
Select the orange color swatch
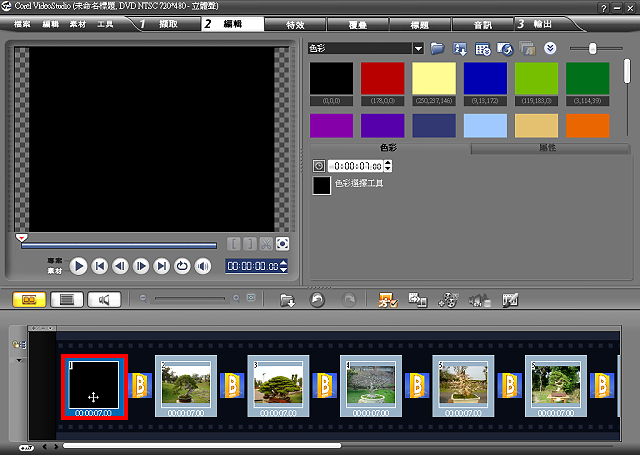pyautogui.click(x=587, y=126)
